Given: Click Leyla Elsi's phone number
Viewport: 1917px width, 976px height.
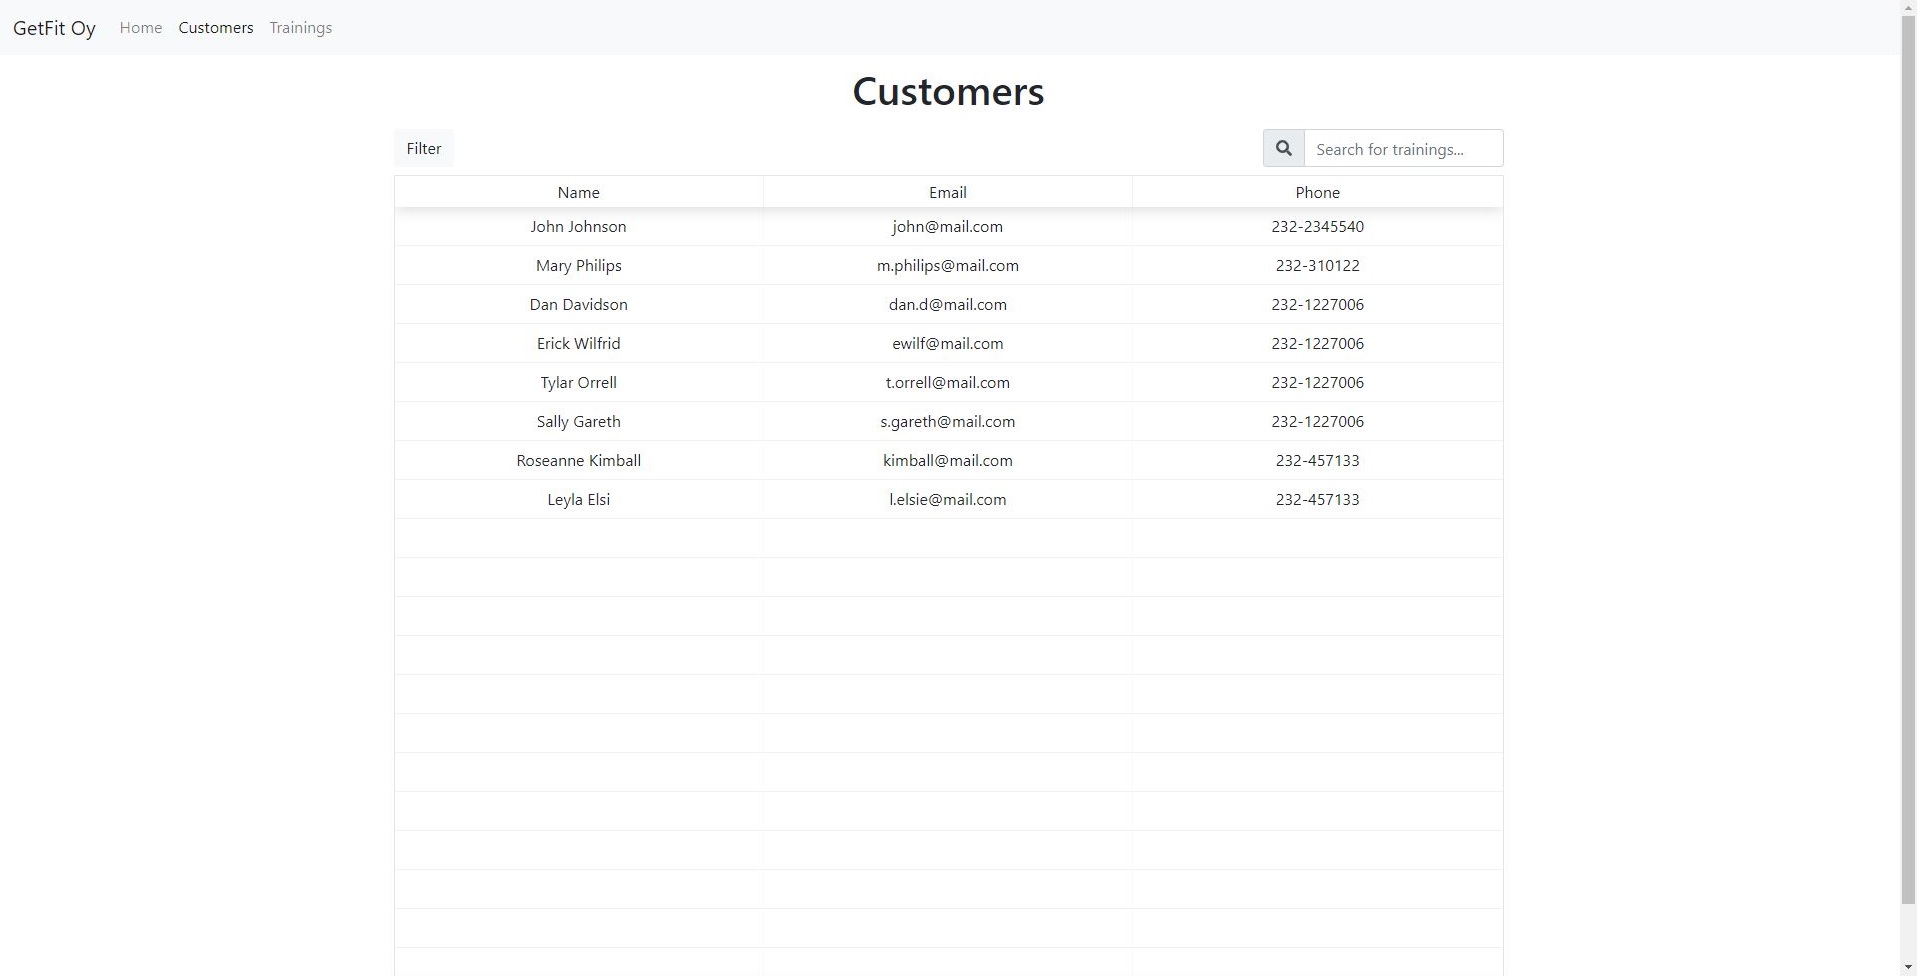Looking at the screenshot, I should click(x=1318, y=500).
